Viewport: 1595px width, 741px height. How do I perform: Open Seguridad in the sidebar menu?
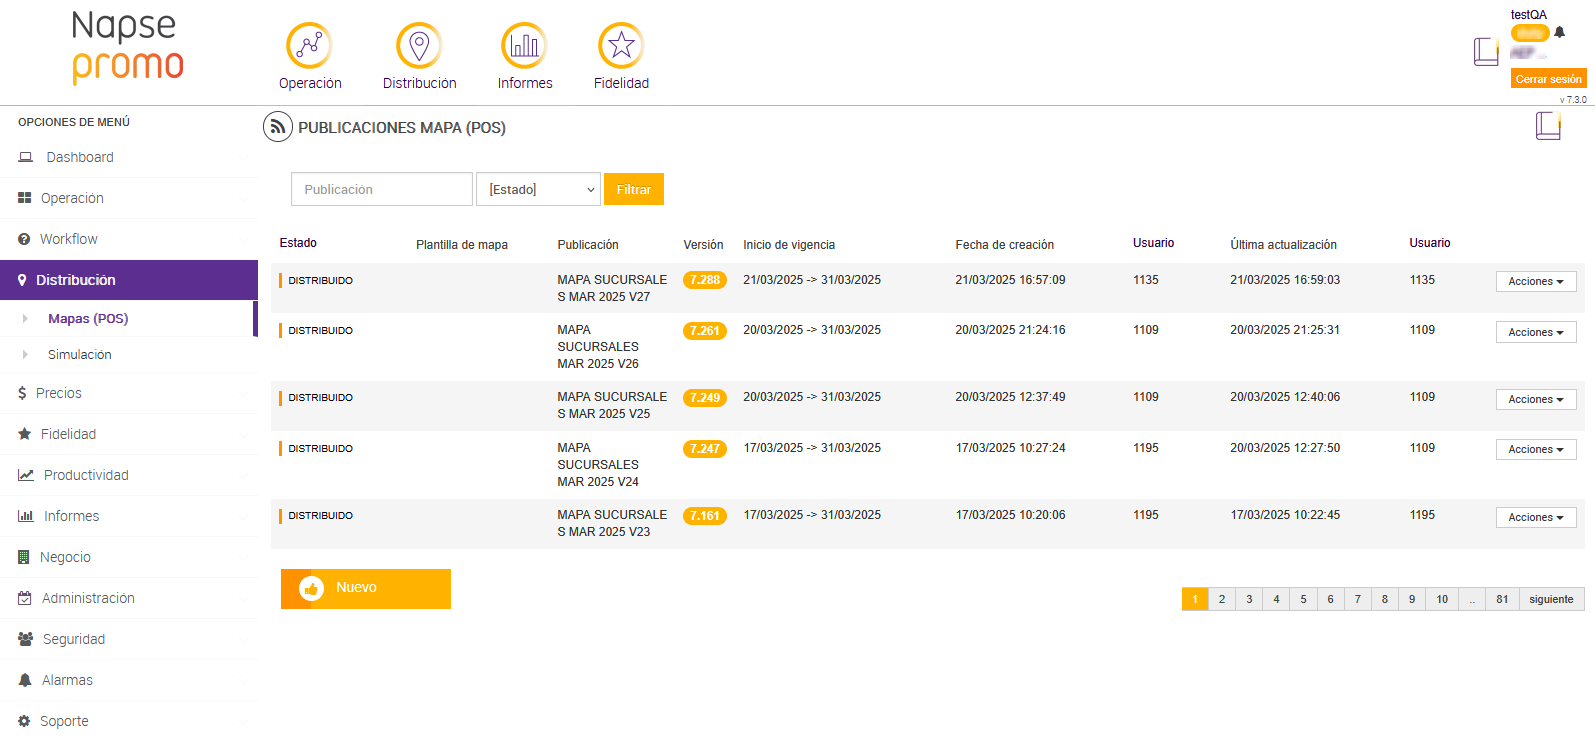tap(73, 639)
